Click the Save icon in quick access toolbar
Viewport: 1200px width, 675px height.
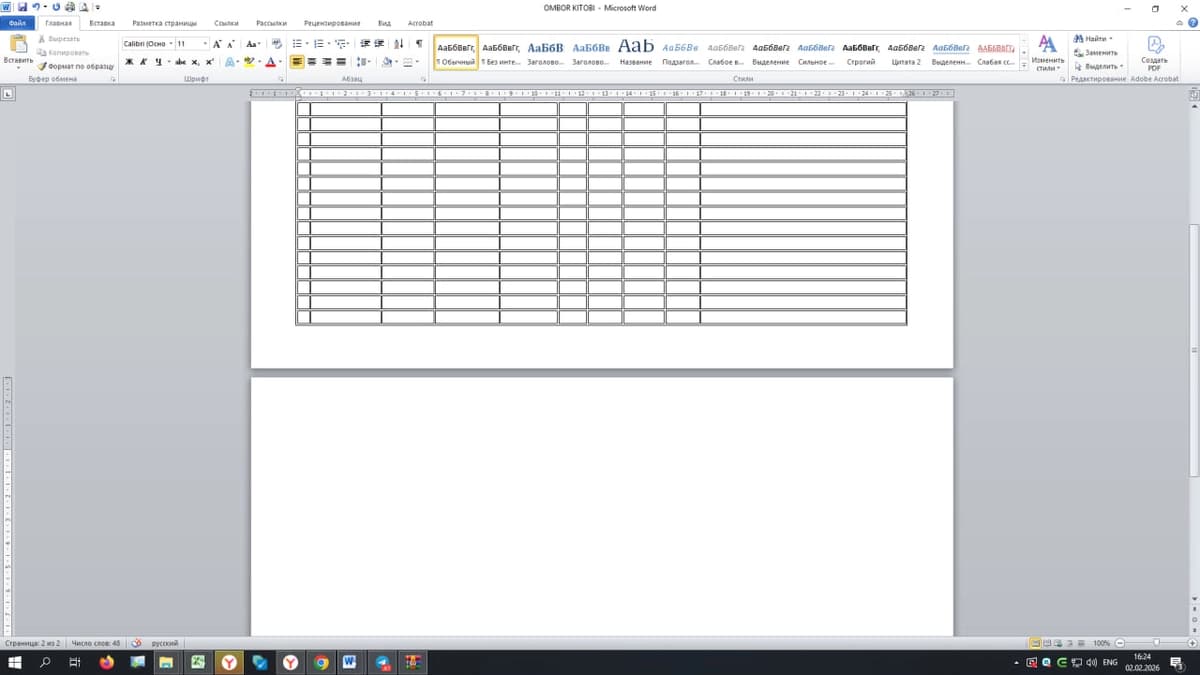[22, 7]
